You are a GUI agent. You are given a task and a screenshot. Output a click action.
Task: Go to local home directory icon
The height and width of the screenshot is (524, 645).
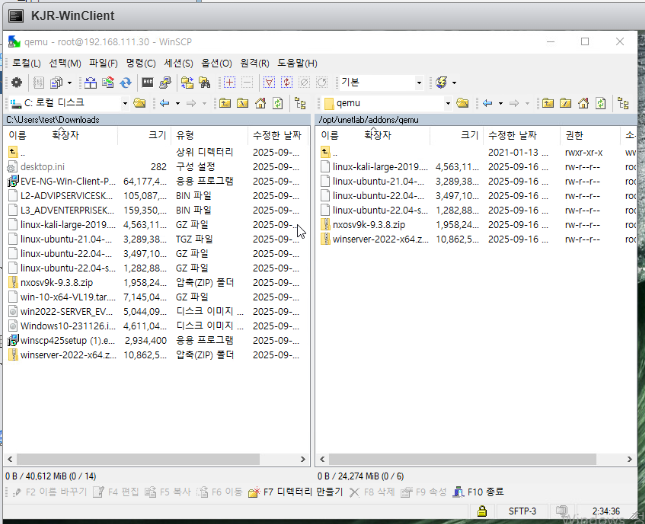260,103
